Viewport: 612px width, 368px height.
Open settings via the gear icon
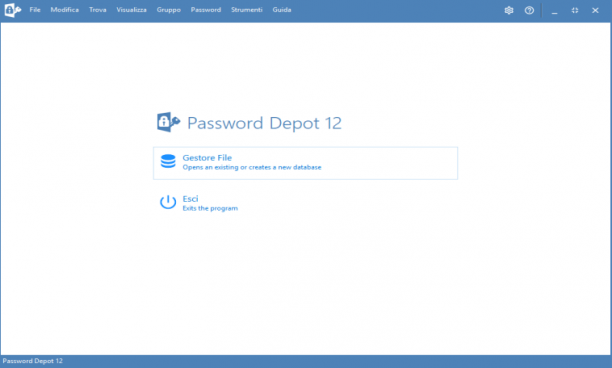509,11
